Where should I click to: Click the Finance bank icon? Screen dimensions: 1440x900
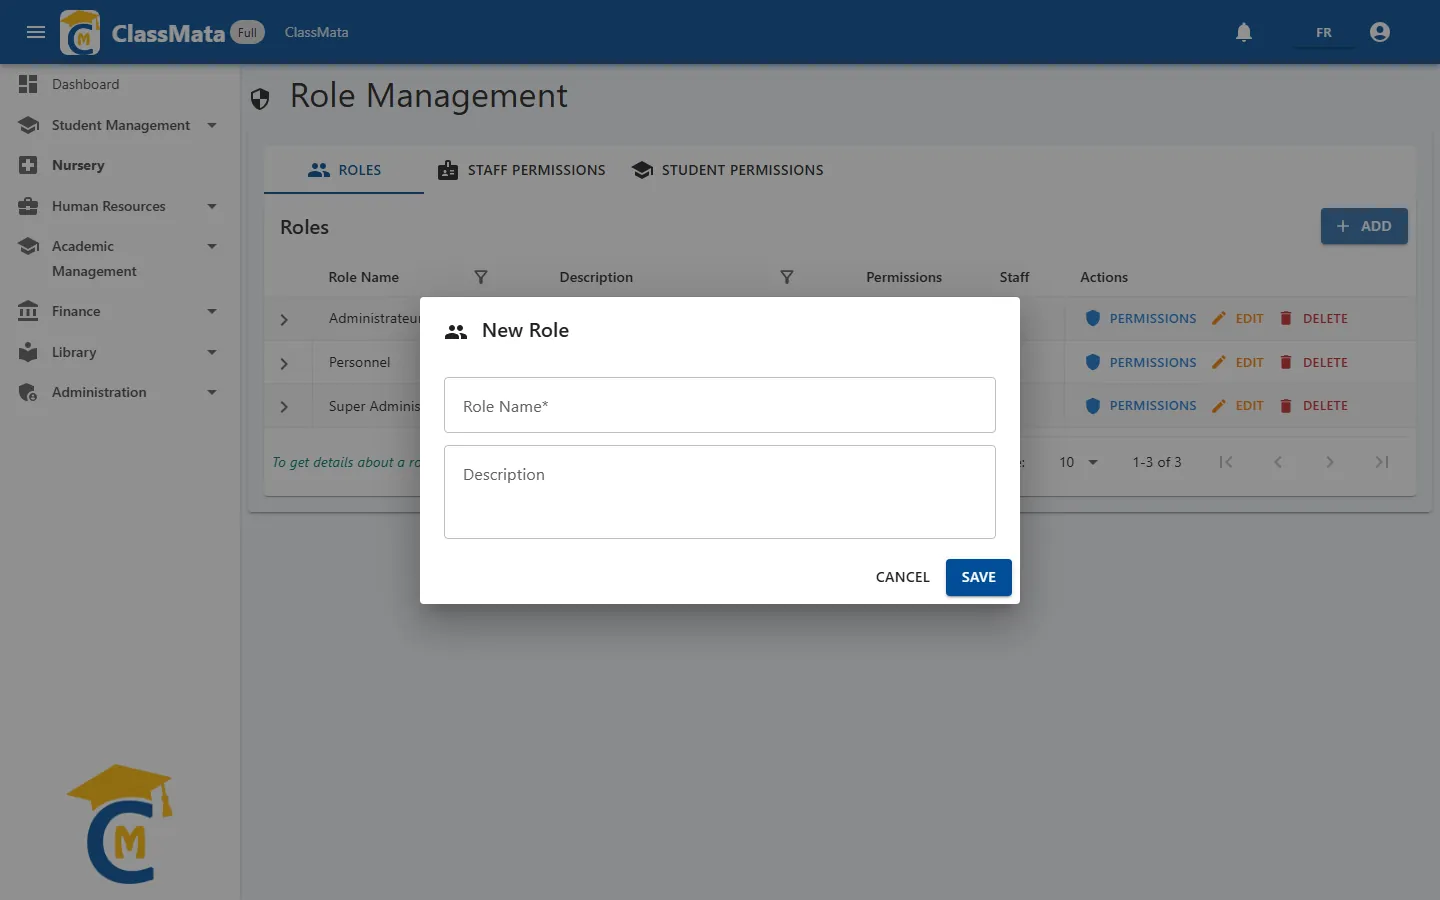(28, 311)
